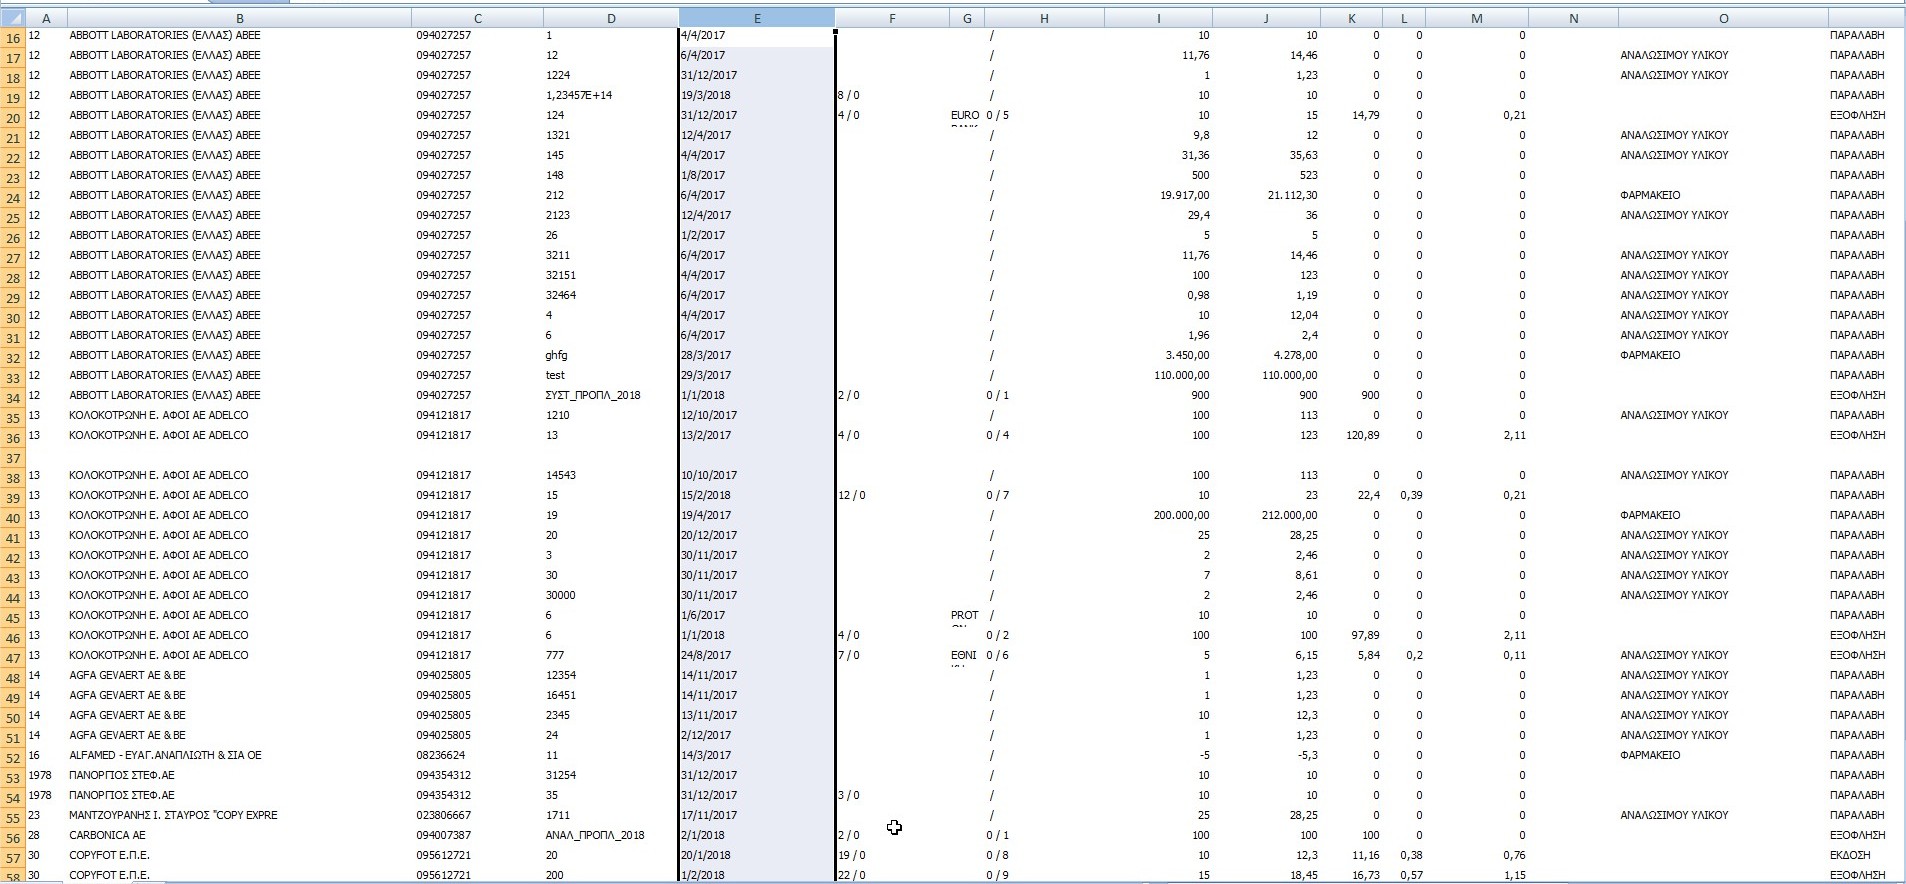Select row 16 header
Image resolution: width=1906 pixels, height=884 pixels.
click(x=13, y=38)
